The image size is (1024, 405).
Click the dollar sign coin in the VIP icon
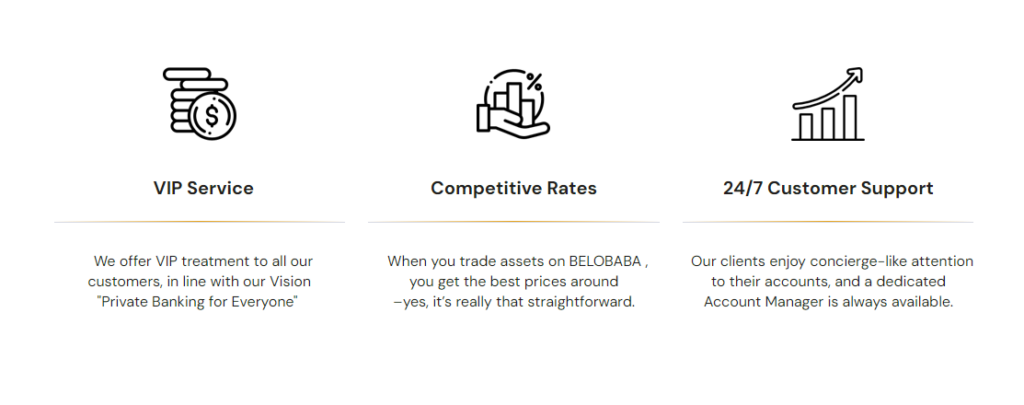click(x=213, y=116)
